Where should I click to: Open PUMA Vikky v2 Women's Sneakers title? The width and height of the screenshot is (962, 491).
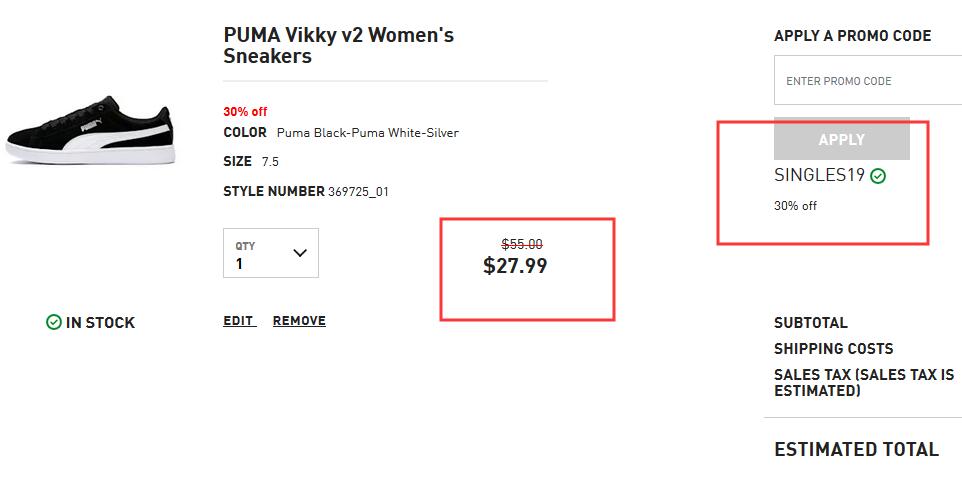coord(339,45)
